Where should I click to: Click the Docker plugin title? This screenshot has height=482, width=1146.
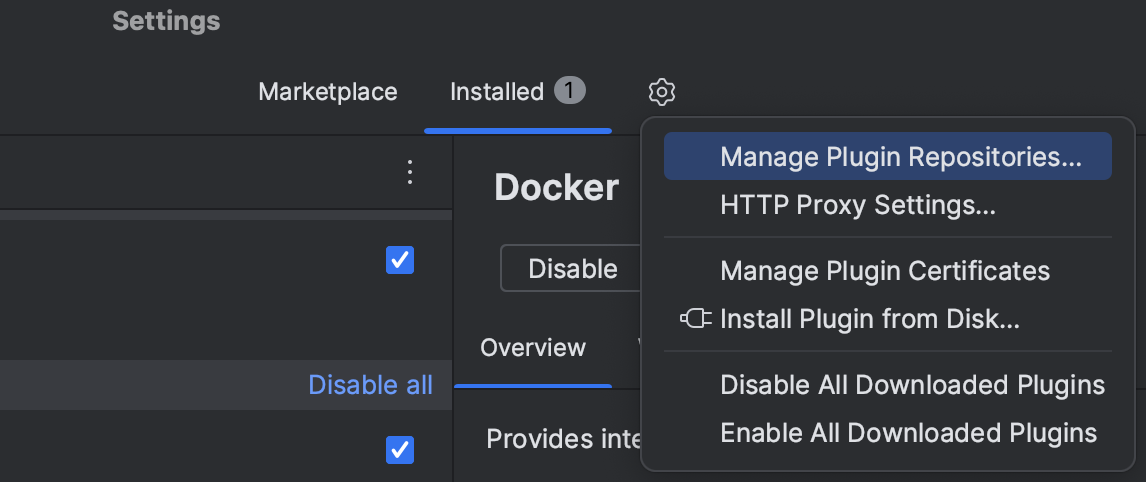(556, 188)
